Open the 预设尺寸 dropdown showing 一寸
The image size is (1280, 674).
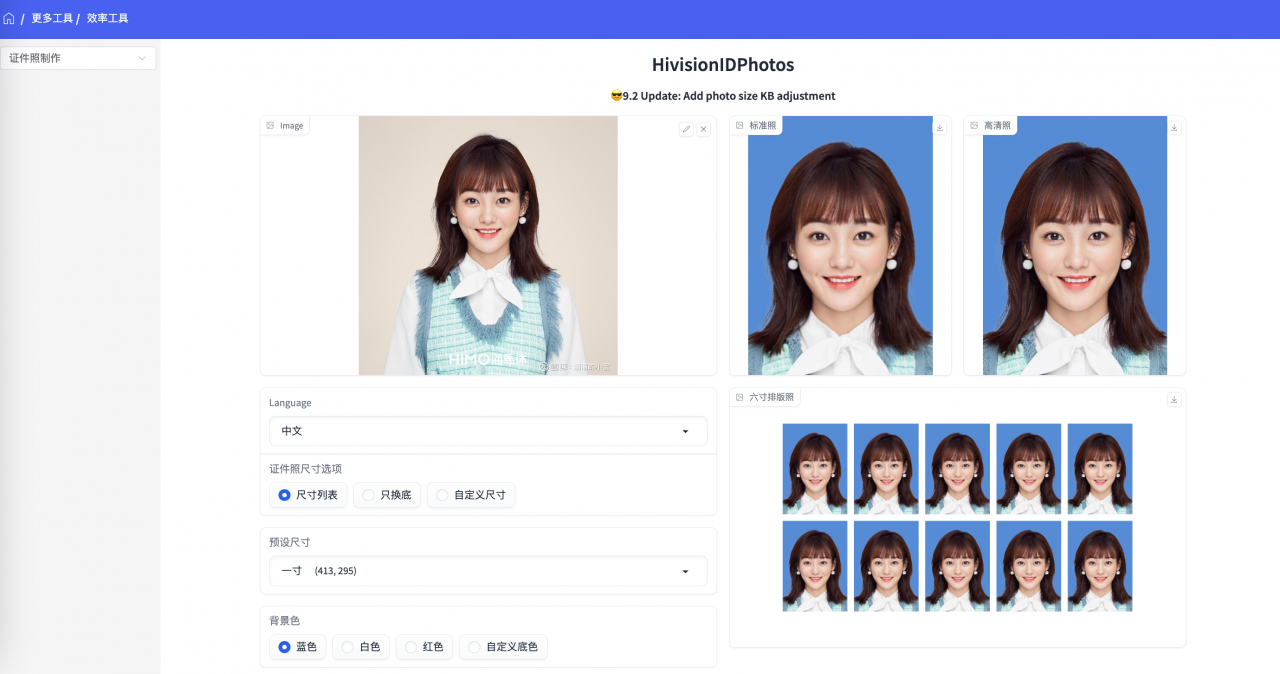pyautogui.click(x=488, y=571)
